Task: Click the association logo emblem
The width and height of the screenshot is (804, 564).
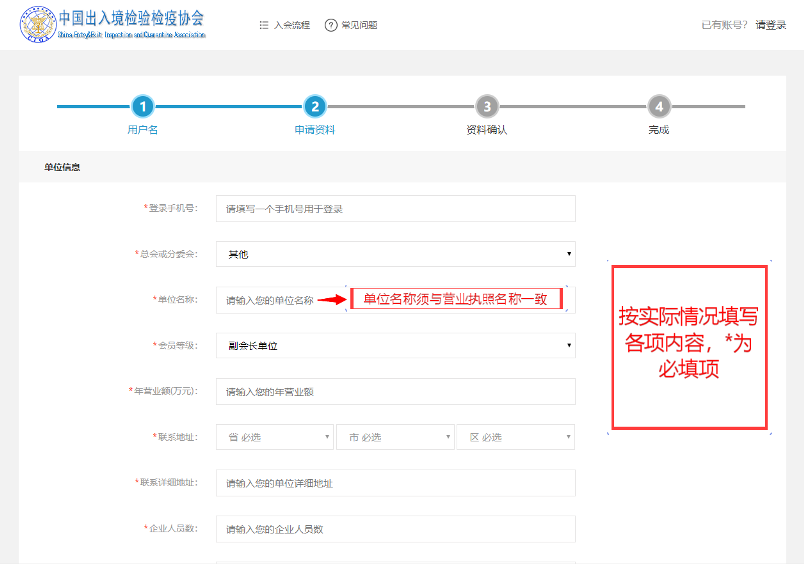Action: [36, 26]
